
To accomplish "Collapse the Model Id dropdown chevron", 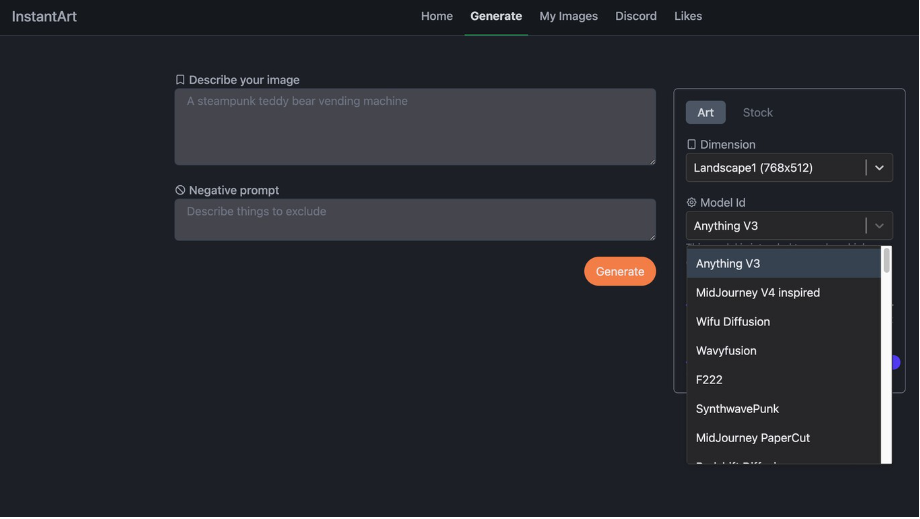I will [879, 226].
